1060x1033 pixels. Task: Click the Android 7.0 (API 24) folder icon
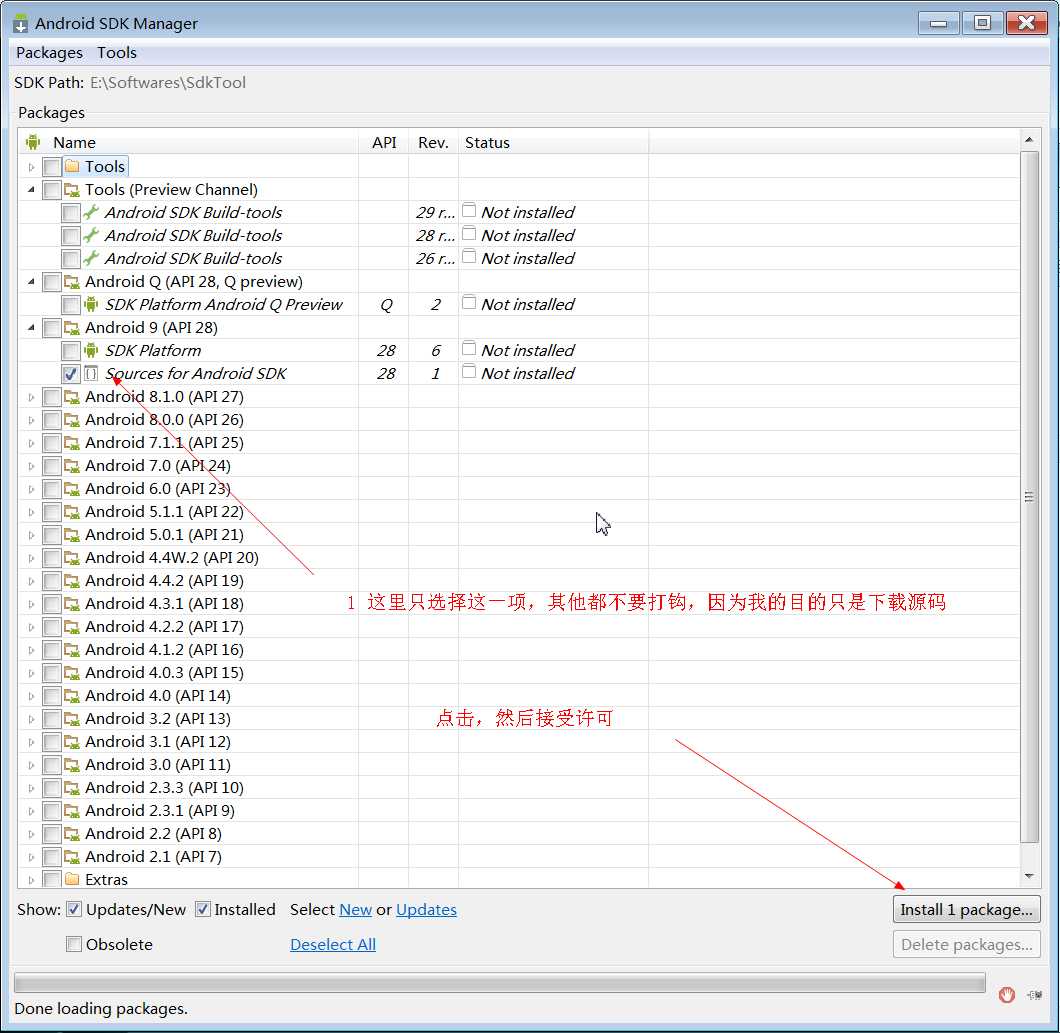(72, 466)
